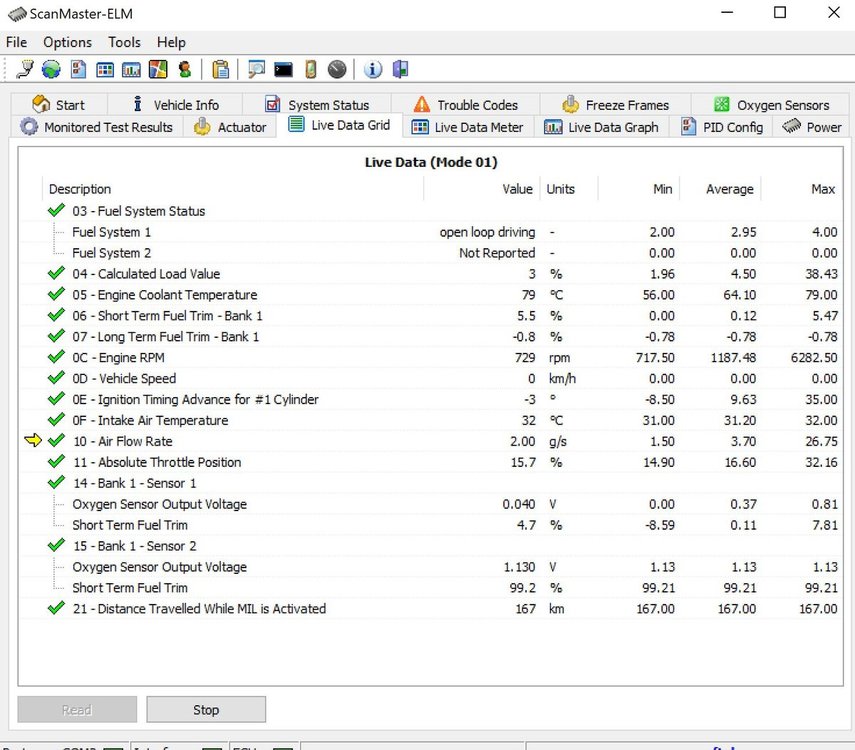Click the magnifier search icon in toolbar
The height and width of the screenshot is (750, 855).
pos(257,69)
